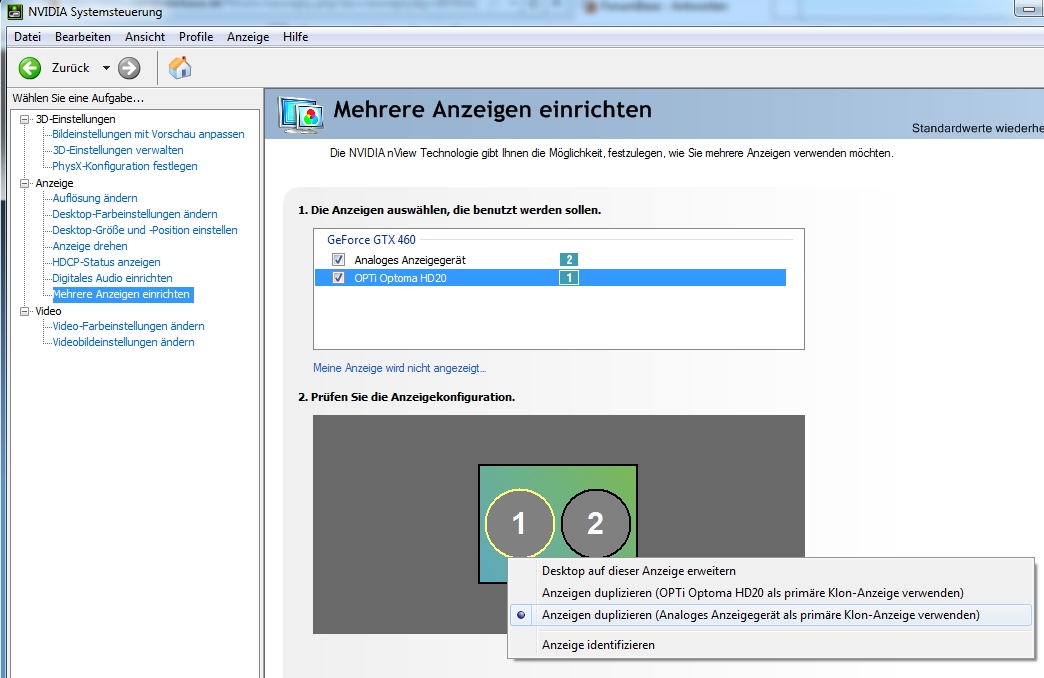This screenshot has width=1044, height=678.
Task: Minimize the NVIDIA window
Action: click(1029, 9)
